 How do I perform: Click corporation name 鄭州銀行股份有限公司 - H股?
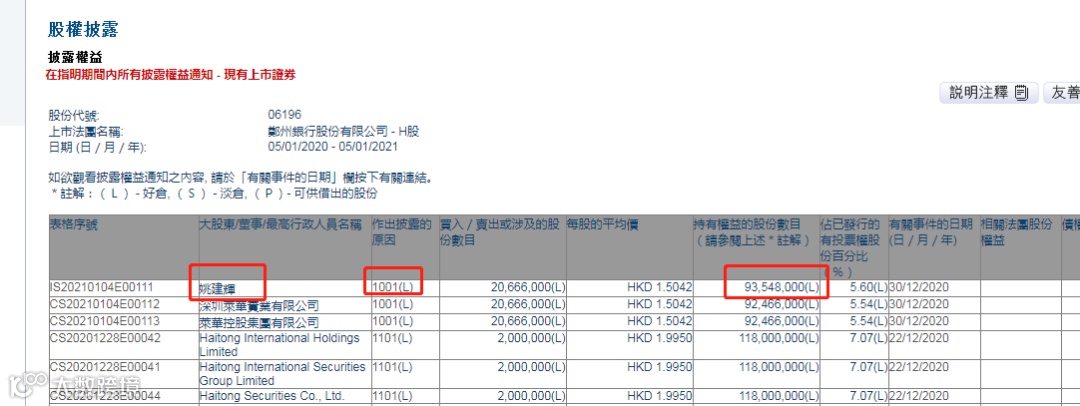click(x=343, y=131)
